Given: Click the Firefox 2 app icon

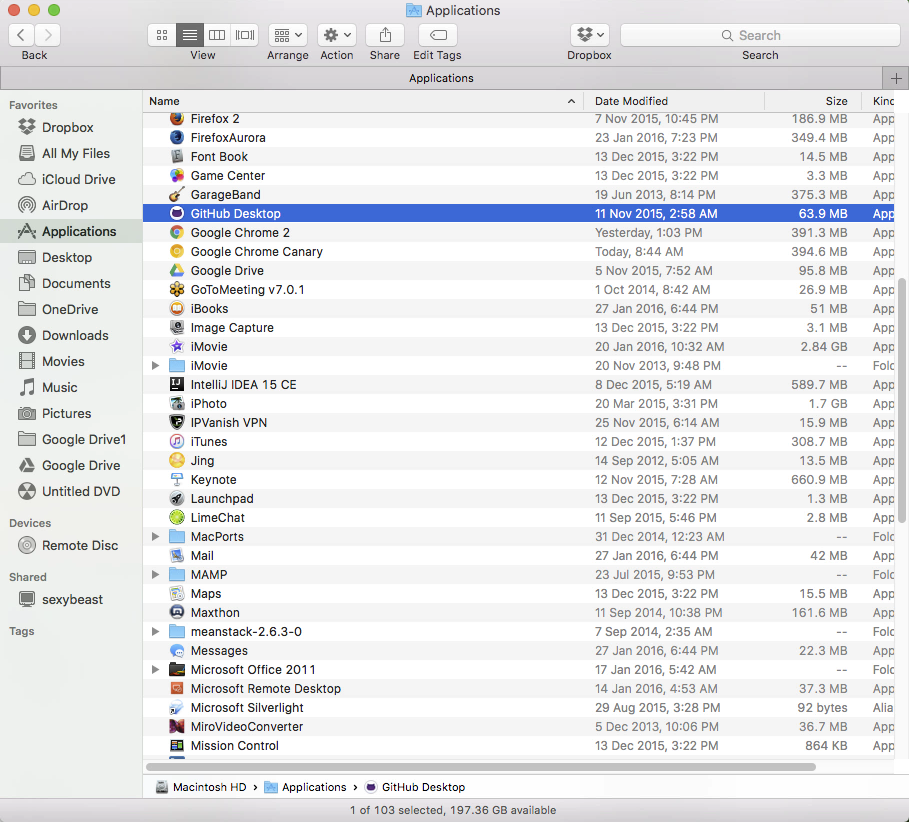Looking at the screenshot, I should tap(177, 119).
